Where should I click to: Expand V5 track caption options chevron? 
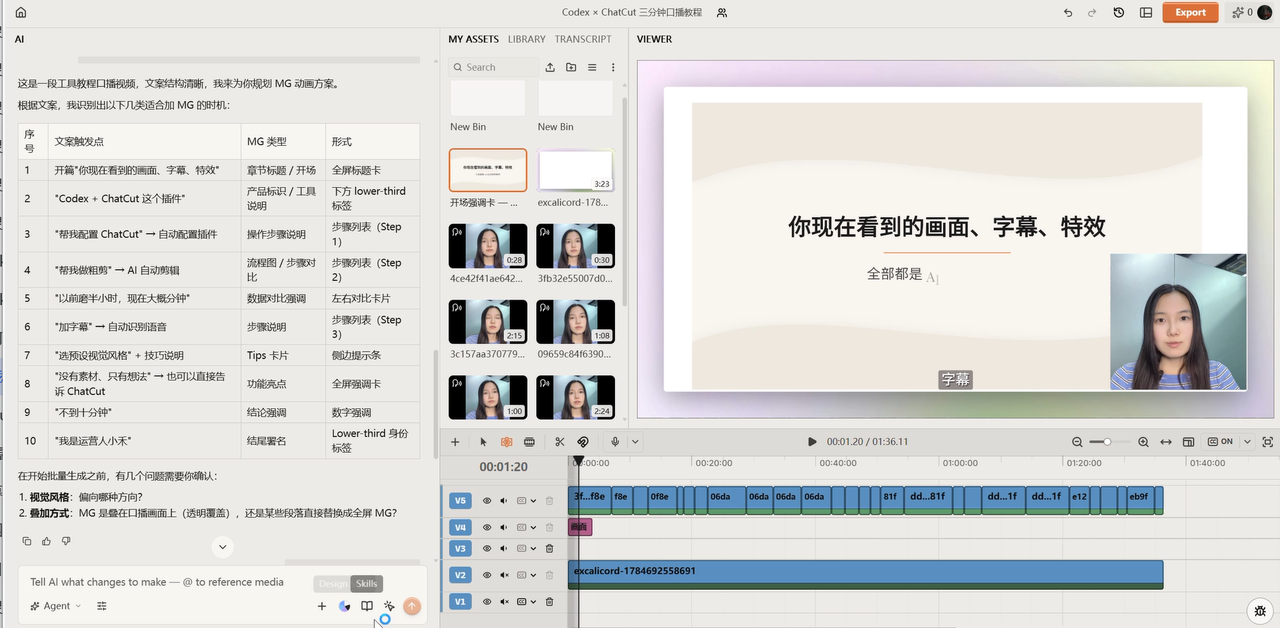[x=533, y=501]
